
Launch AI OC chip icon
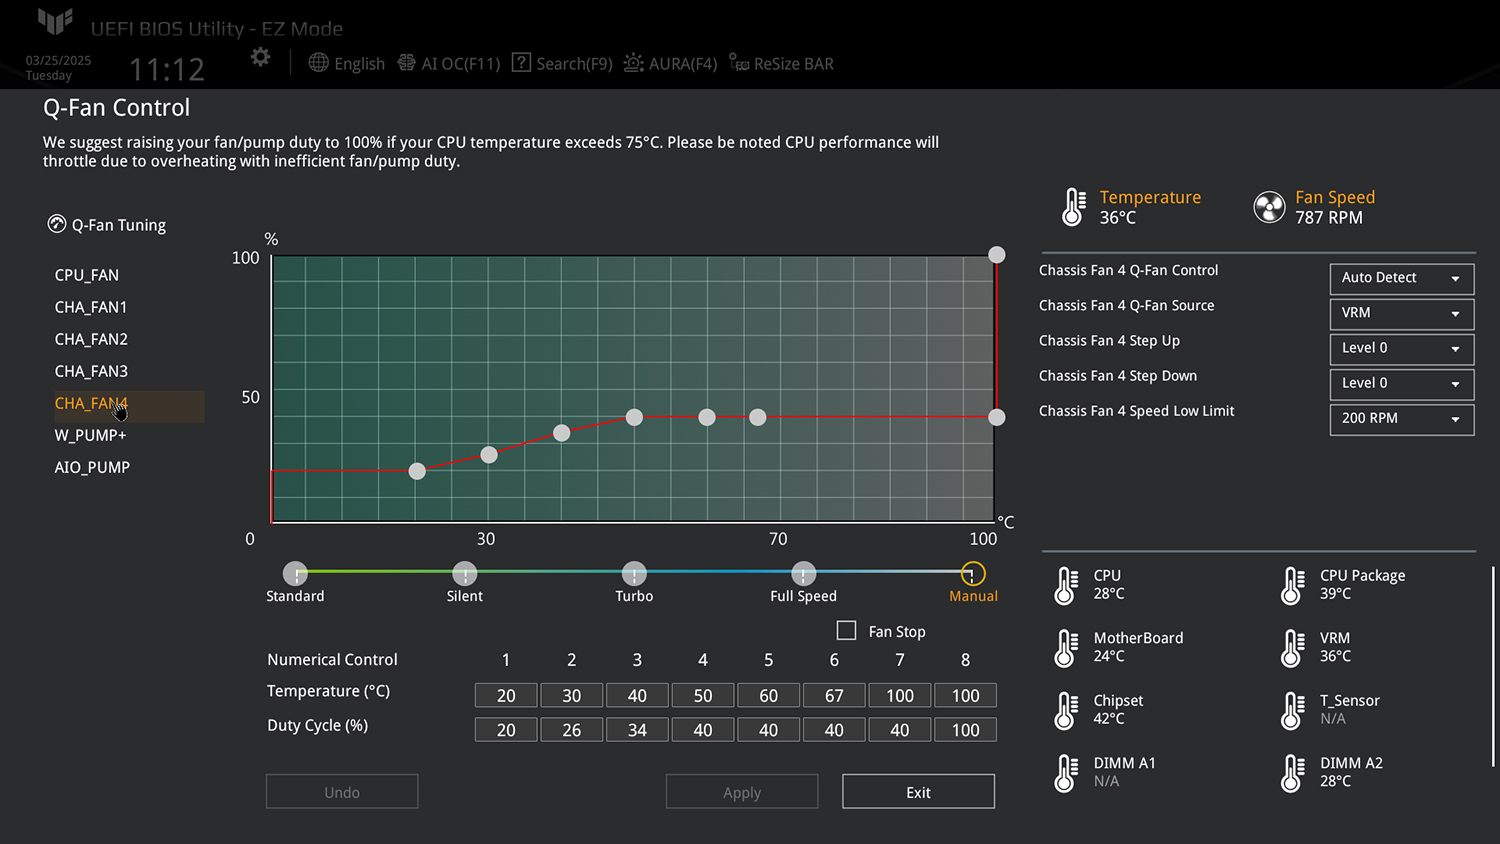tap(406, 63)
